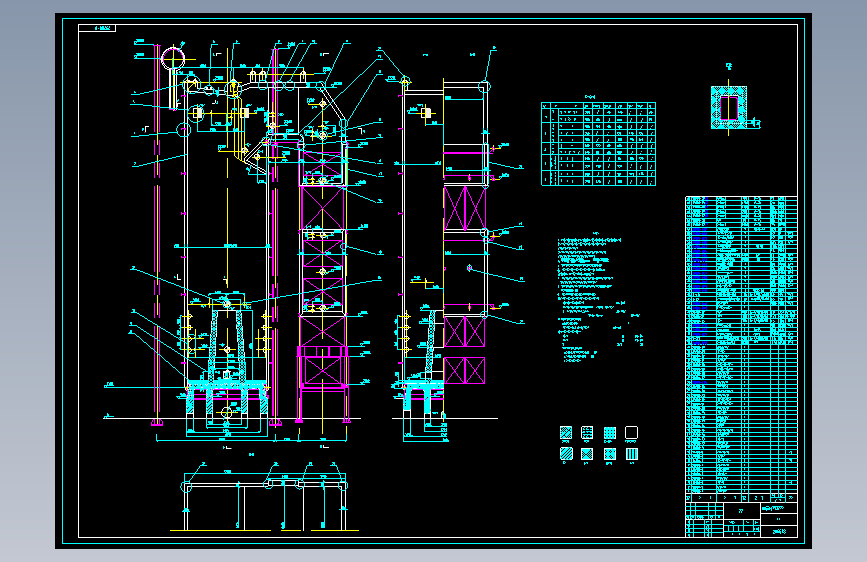Select the dotted-fill legend hatch sample
The width and height of the screenshot is (867, 562).
click(x=609, y=432)
